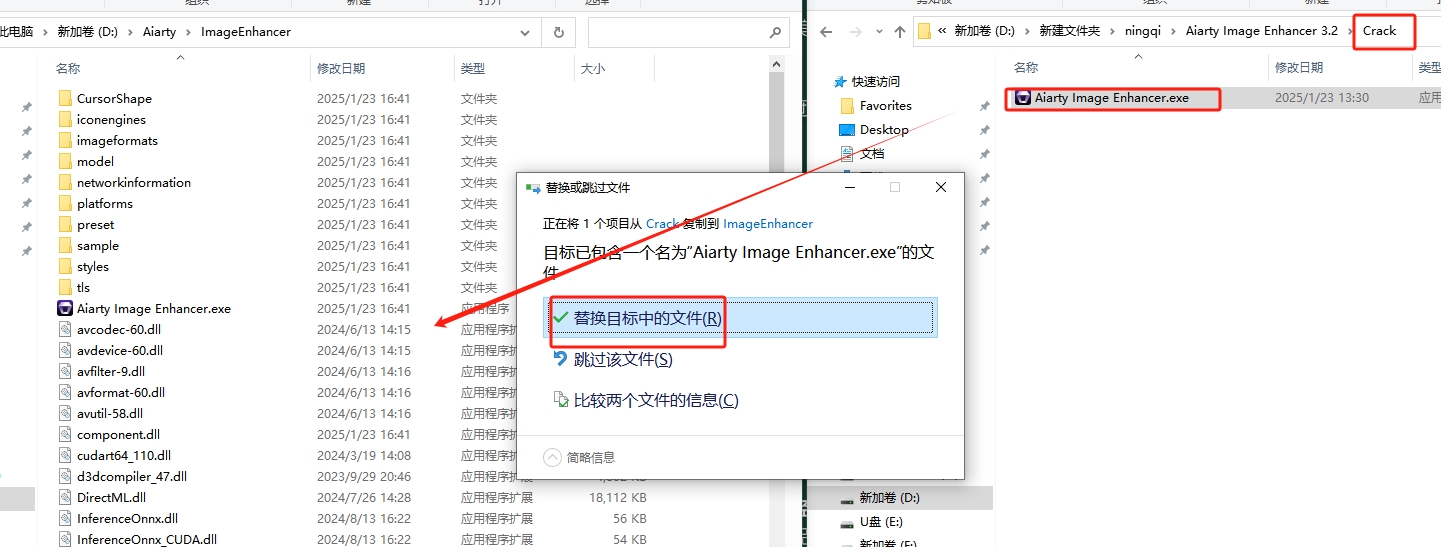This screenshot has height=547, width=1441.
Task: Click the U盘 (E:) drive icon
Action: coord(847,522)
